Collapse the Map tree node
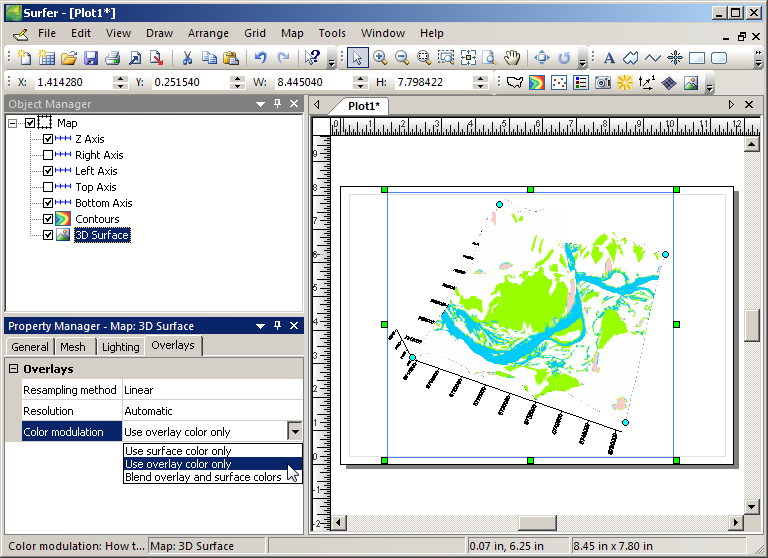The height and width of the screenshot is (558, 768). (x=13, y=123)
